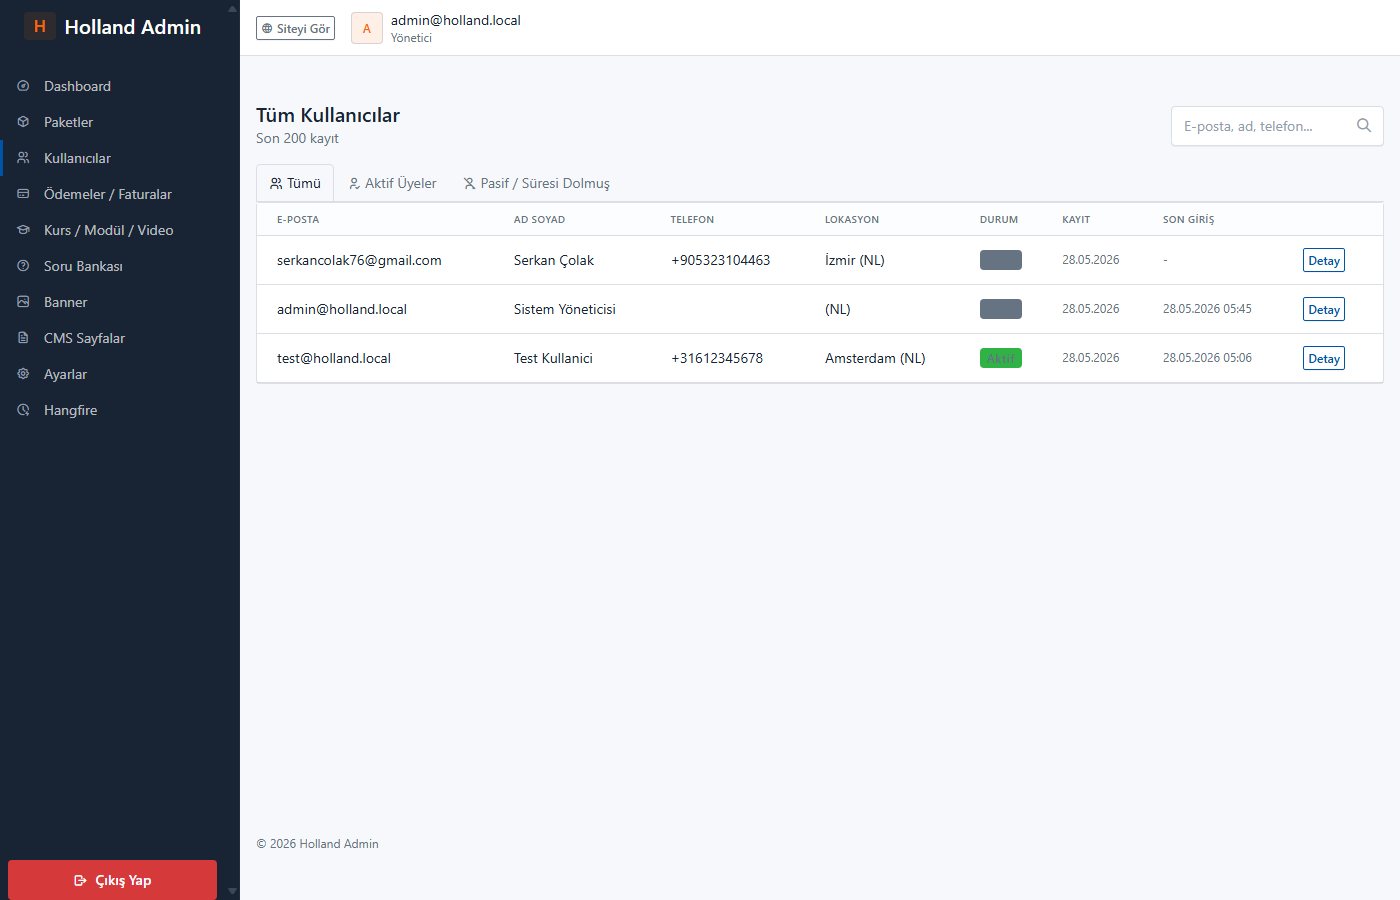Click the search magnifier icon

1363,126
